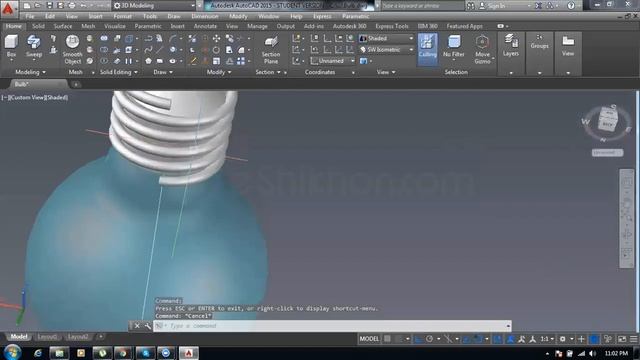
Task: Click the MODEL space button in status bar
Action: [x=369, y=339]
